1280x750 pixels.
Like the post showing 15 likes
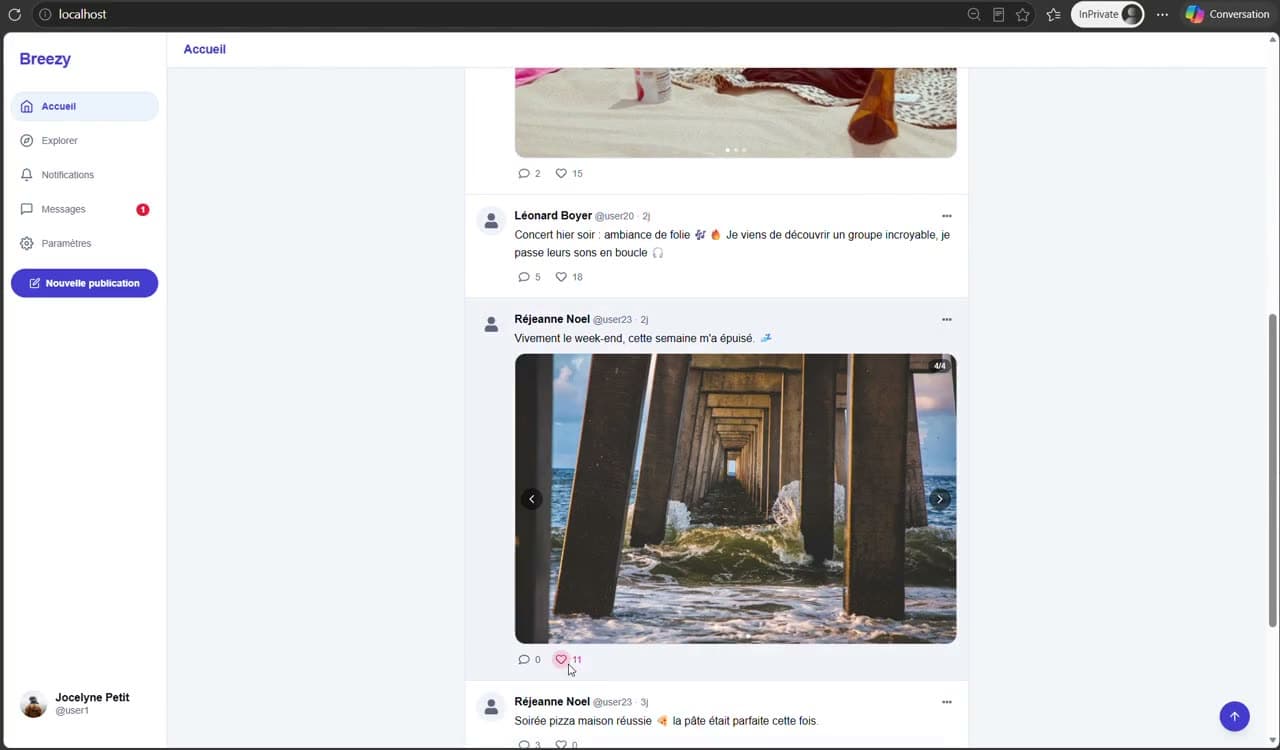coord(569,173)
